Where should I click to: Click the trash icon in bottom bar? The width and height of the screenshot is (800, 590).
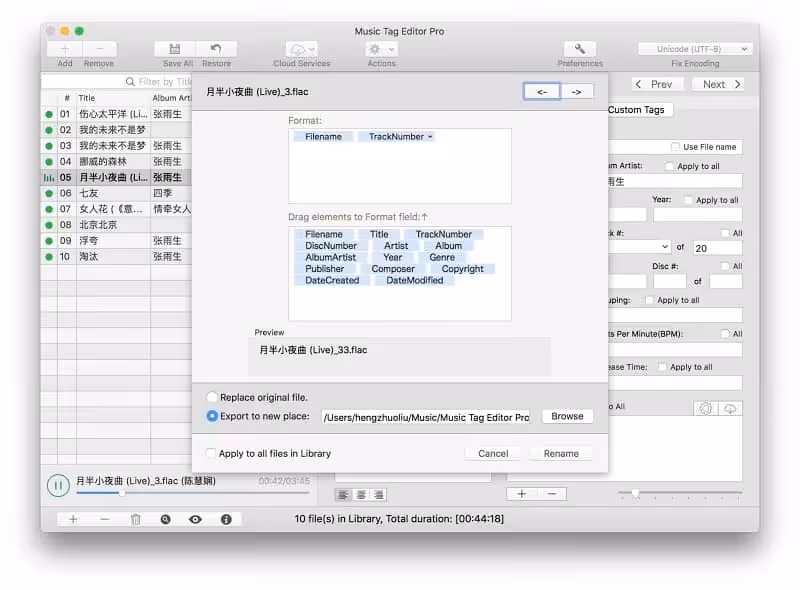(x=135, y=520)
